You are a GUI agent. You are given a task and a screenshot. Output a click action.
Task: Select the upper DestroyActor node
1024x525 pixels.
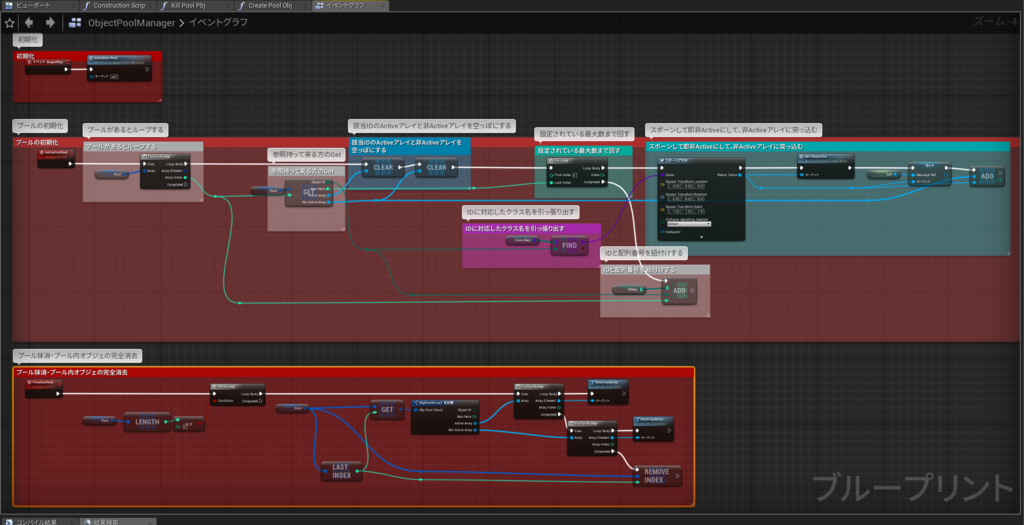click(608, 392)
